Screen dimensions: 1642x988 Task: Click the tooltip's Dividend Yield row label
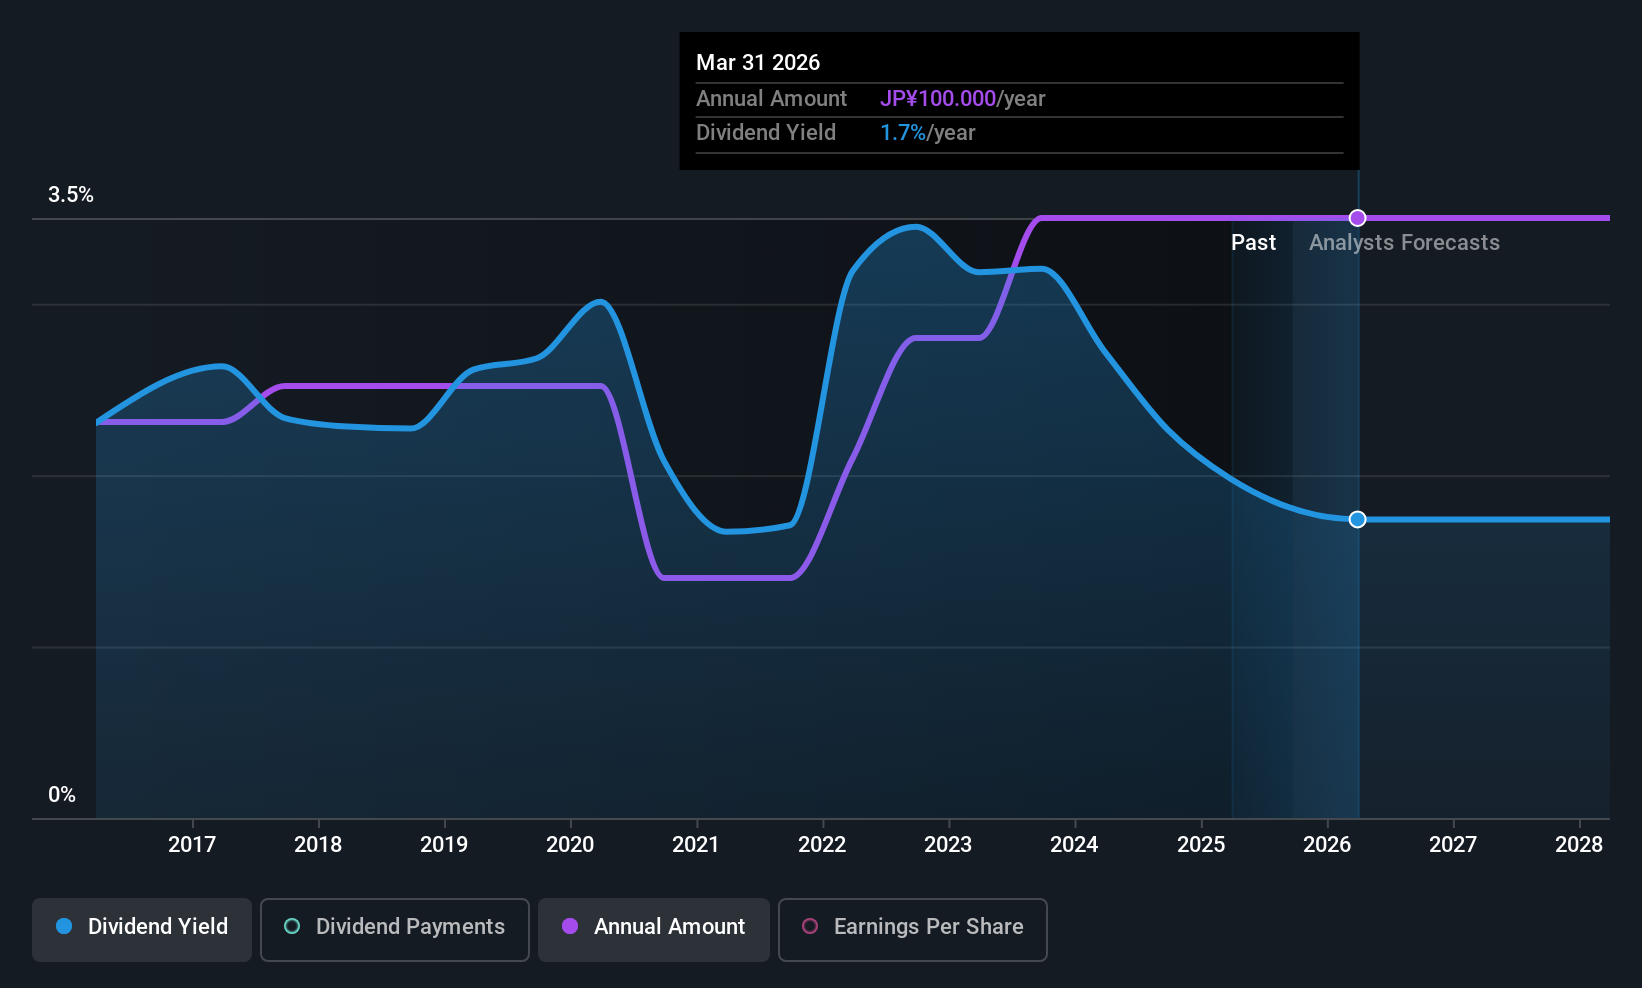click(x=766, y=133)
